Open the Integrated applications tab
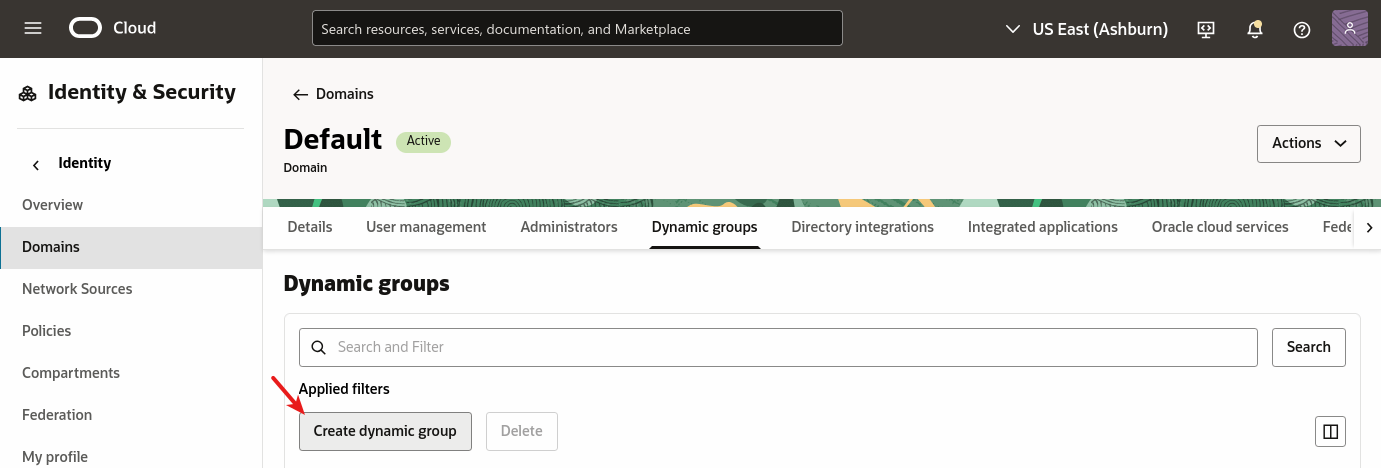 coord(1043,227)
